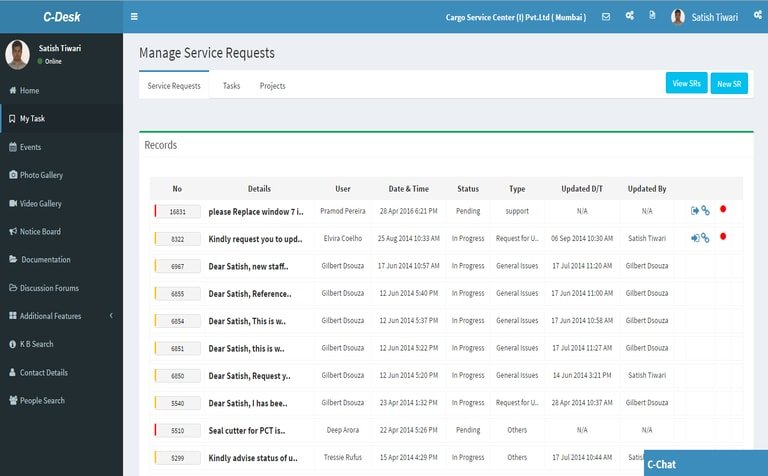The height and width of the screenshot is (476, 768).
Task: Open the settings gears at the far right of the header
Action: pyautogui.click(x=758, y=16)
